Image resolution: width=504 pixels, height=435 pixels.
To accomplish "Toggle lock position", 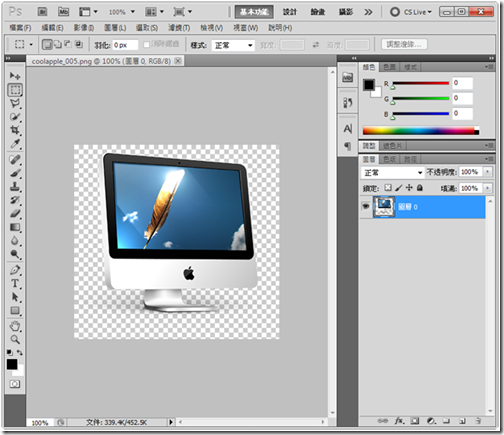I will click(409, 188).
